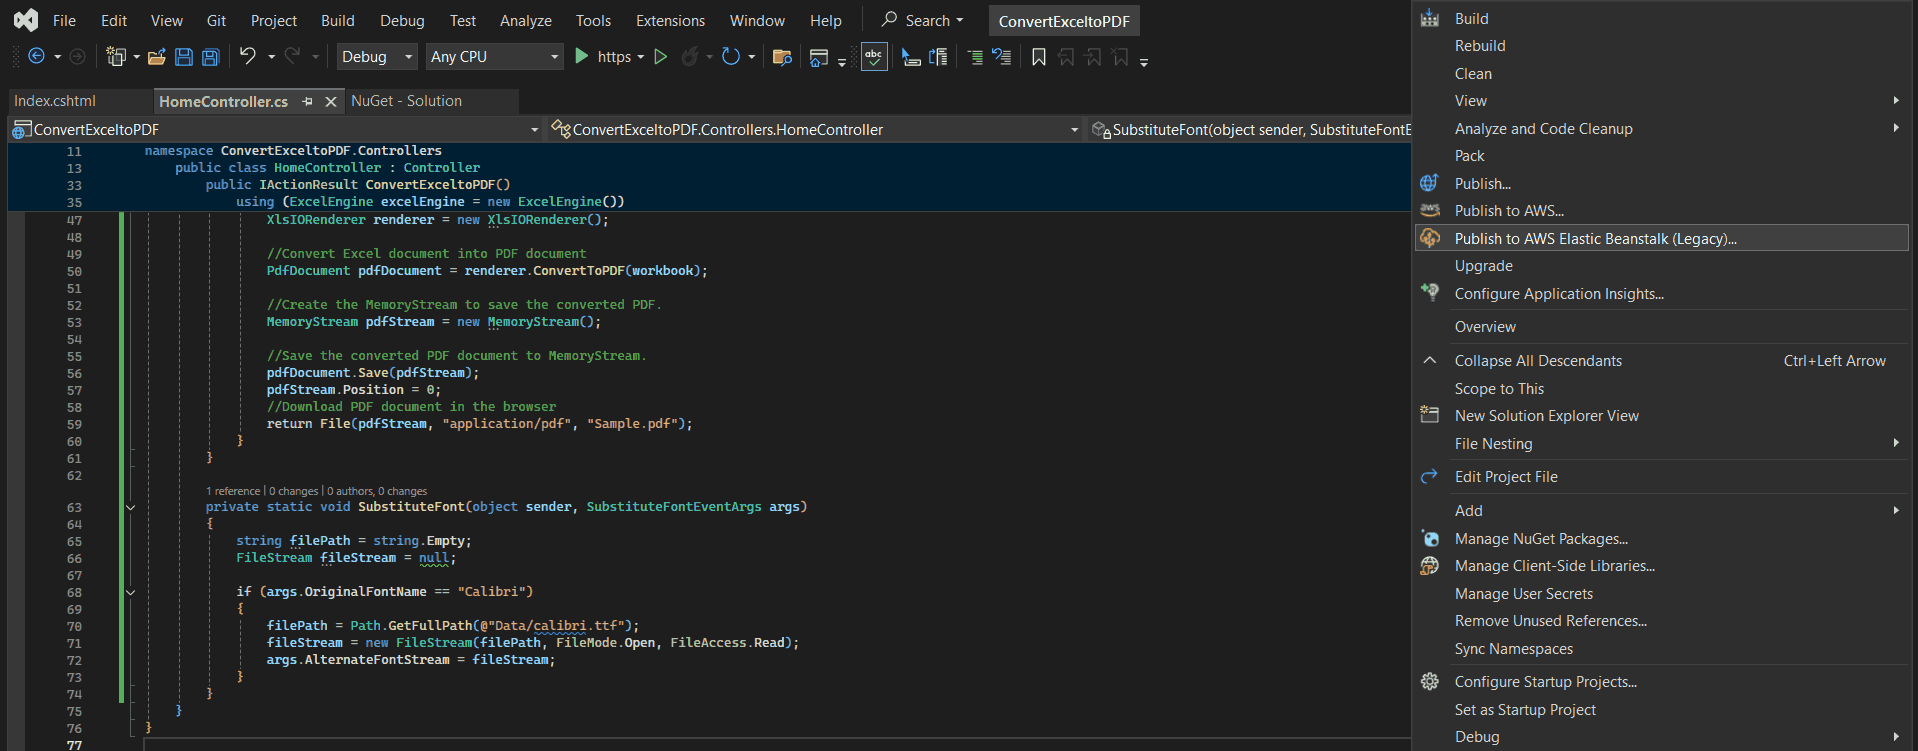Click the Uncomment selected lines icon
The height and width of the screenshot is (751, 1918).
pyautogui.click(x=1002, y=57)
